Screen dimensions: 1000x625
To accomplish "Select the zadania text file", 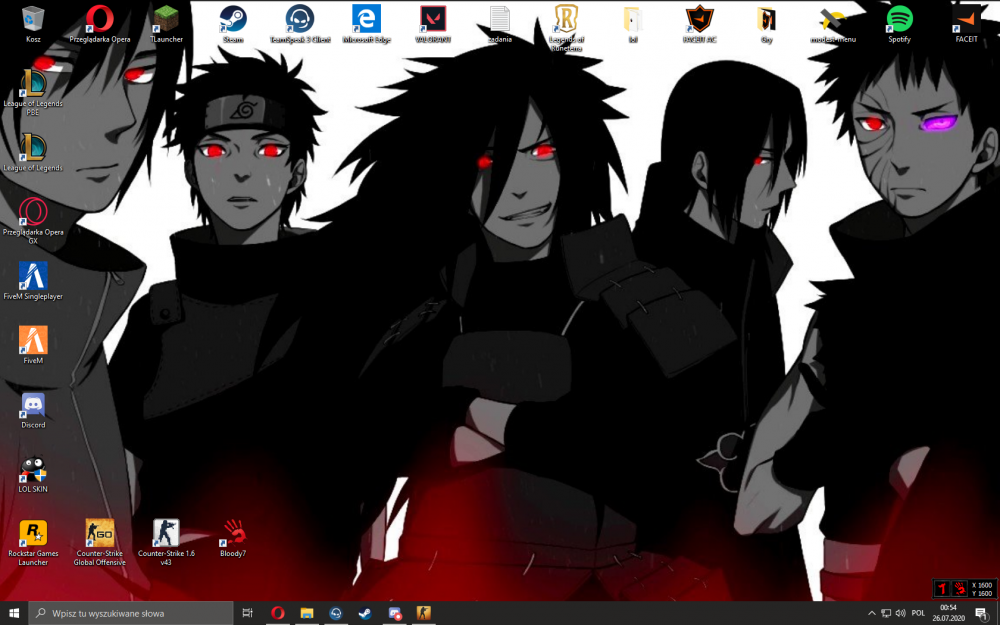I will (x=499, y=24).
